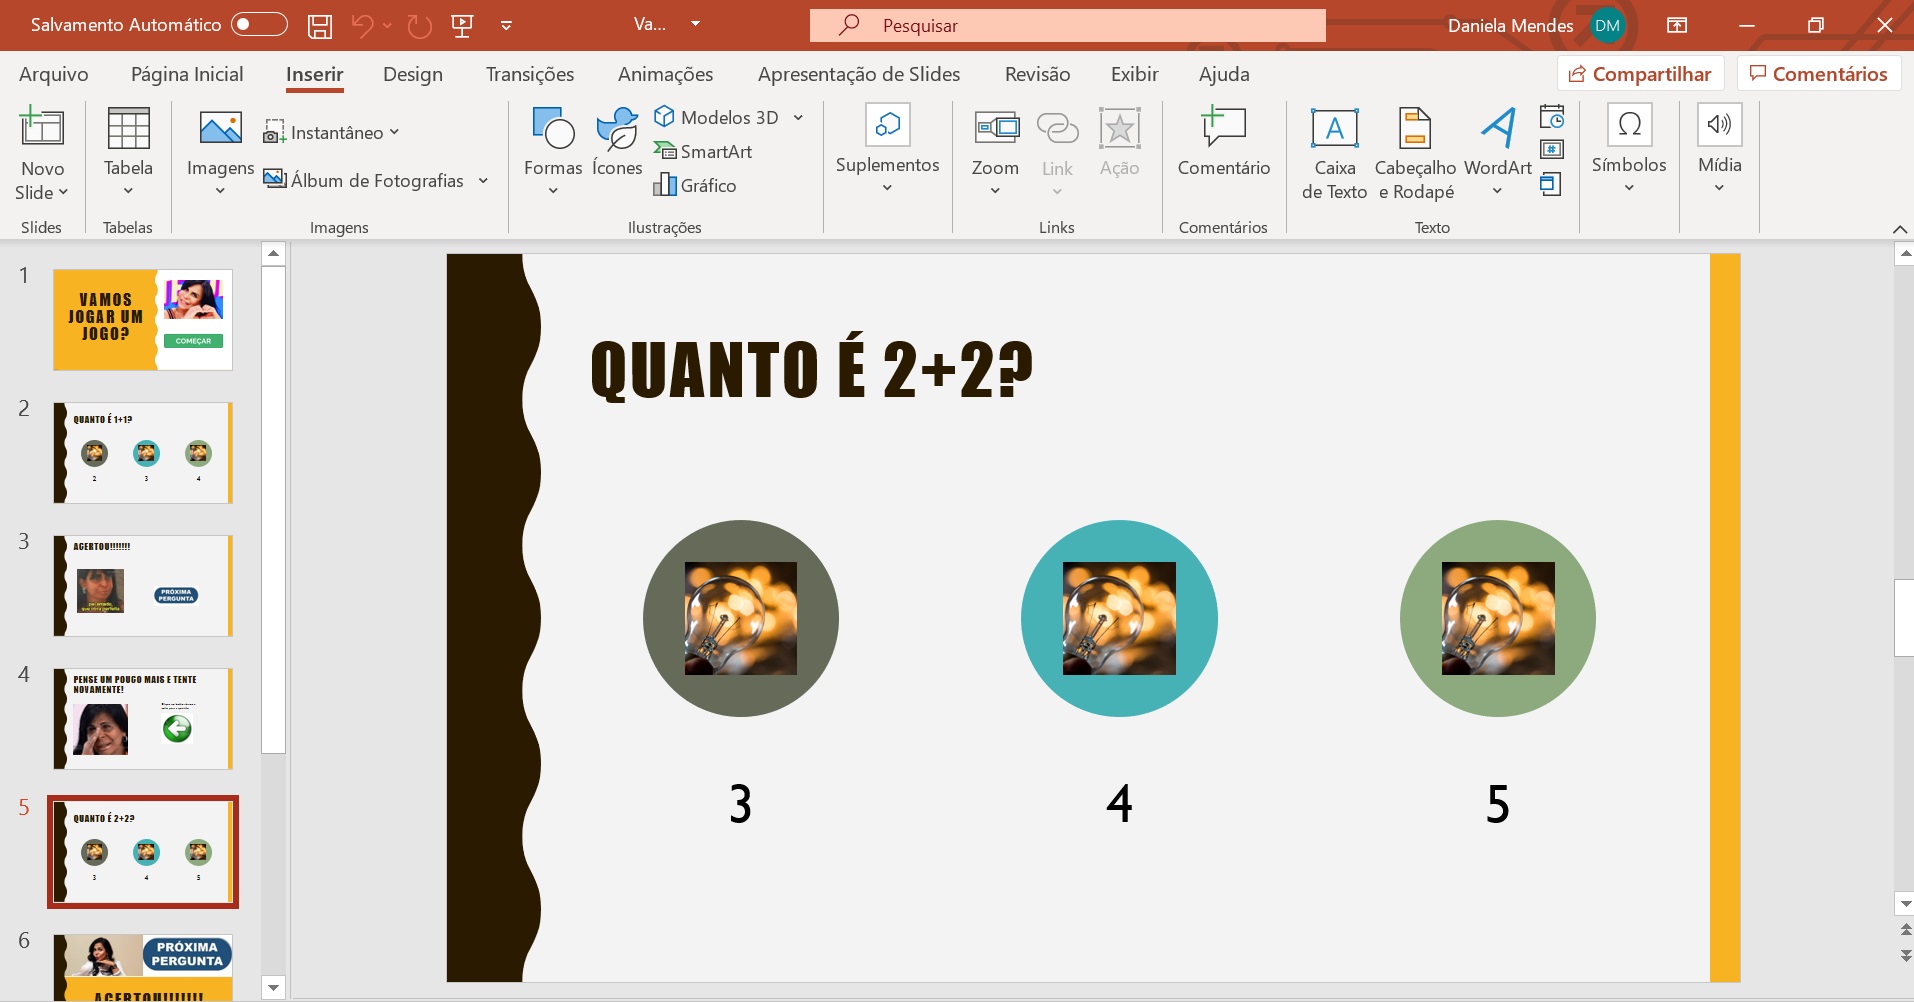
Task: Click Álbum de Fotografias button
Action: 364,180
